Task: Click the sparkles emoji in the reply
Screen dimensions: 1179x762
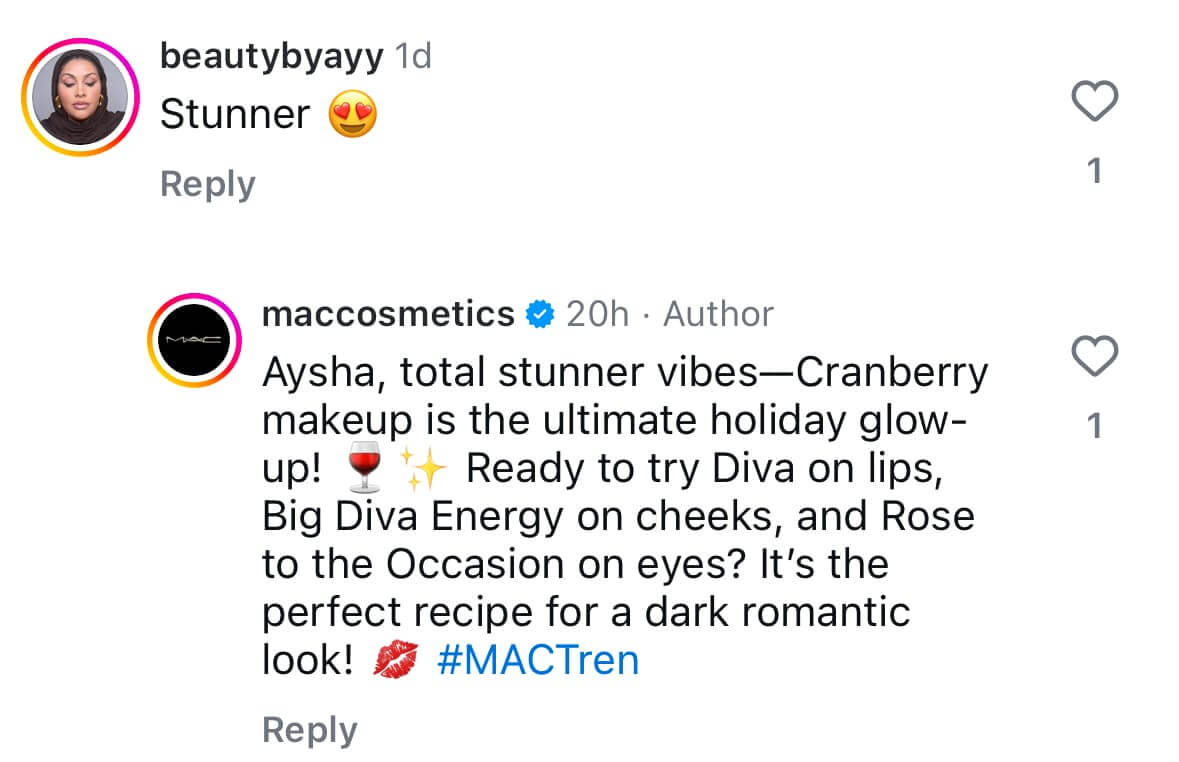Action: point(420,470)
